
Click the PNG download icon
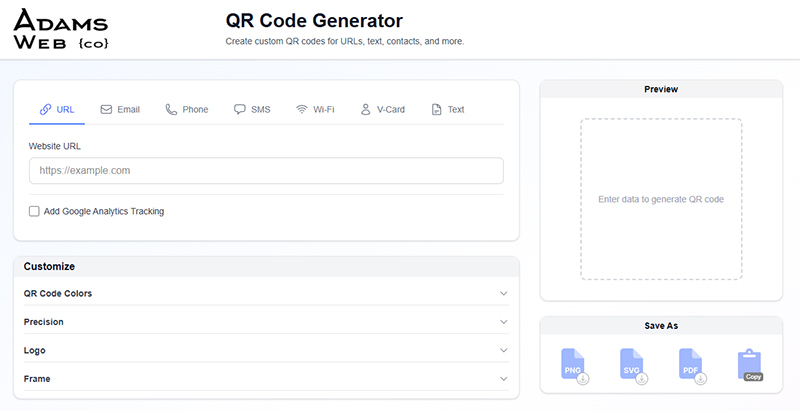tap(573, 366)
